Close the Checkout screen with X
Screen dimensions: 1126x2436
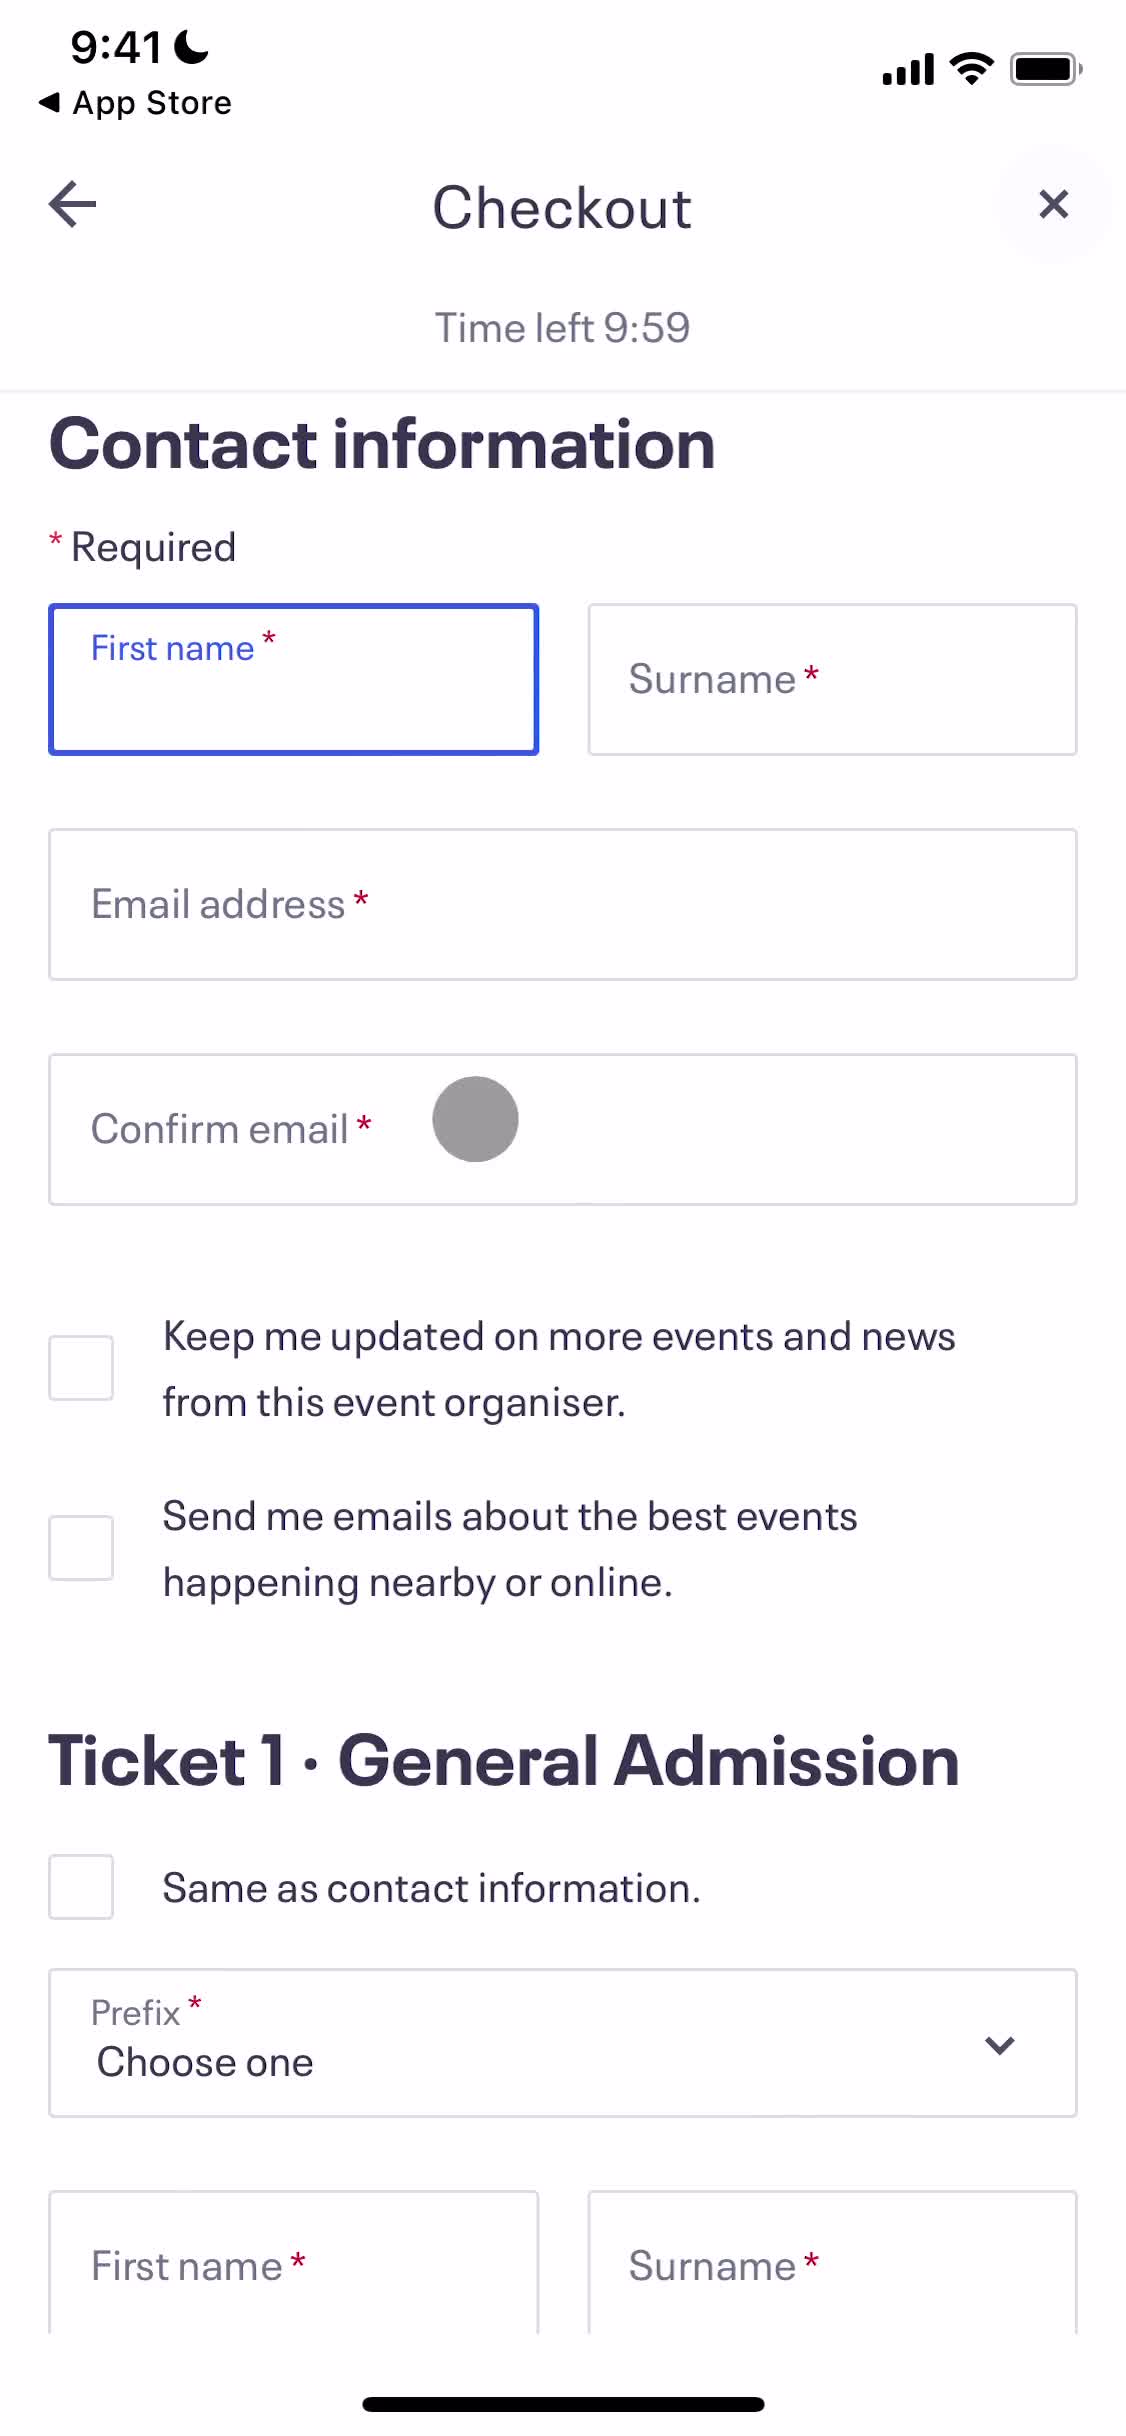pos(1053,205)
